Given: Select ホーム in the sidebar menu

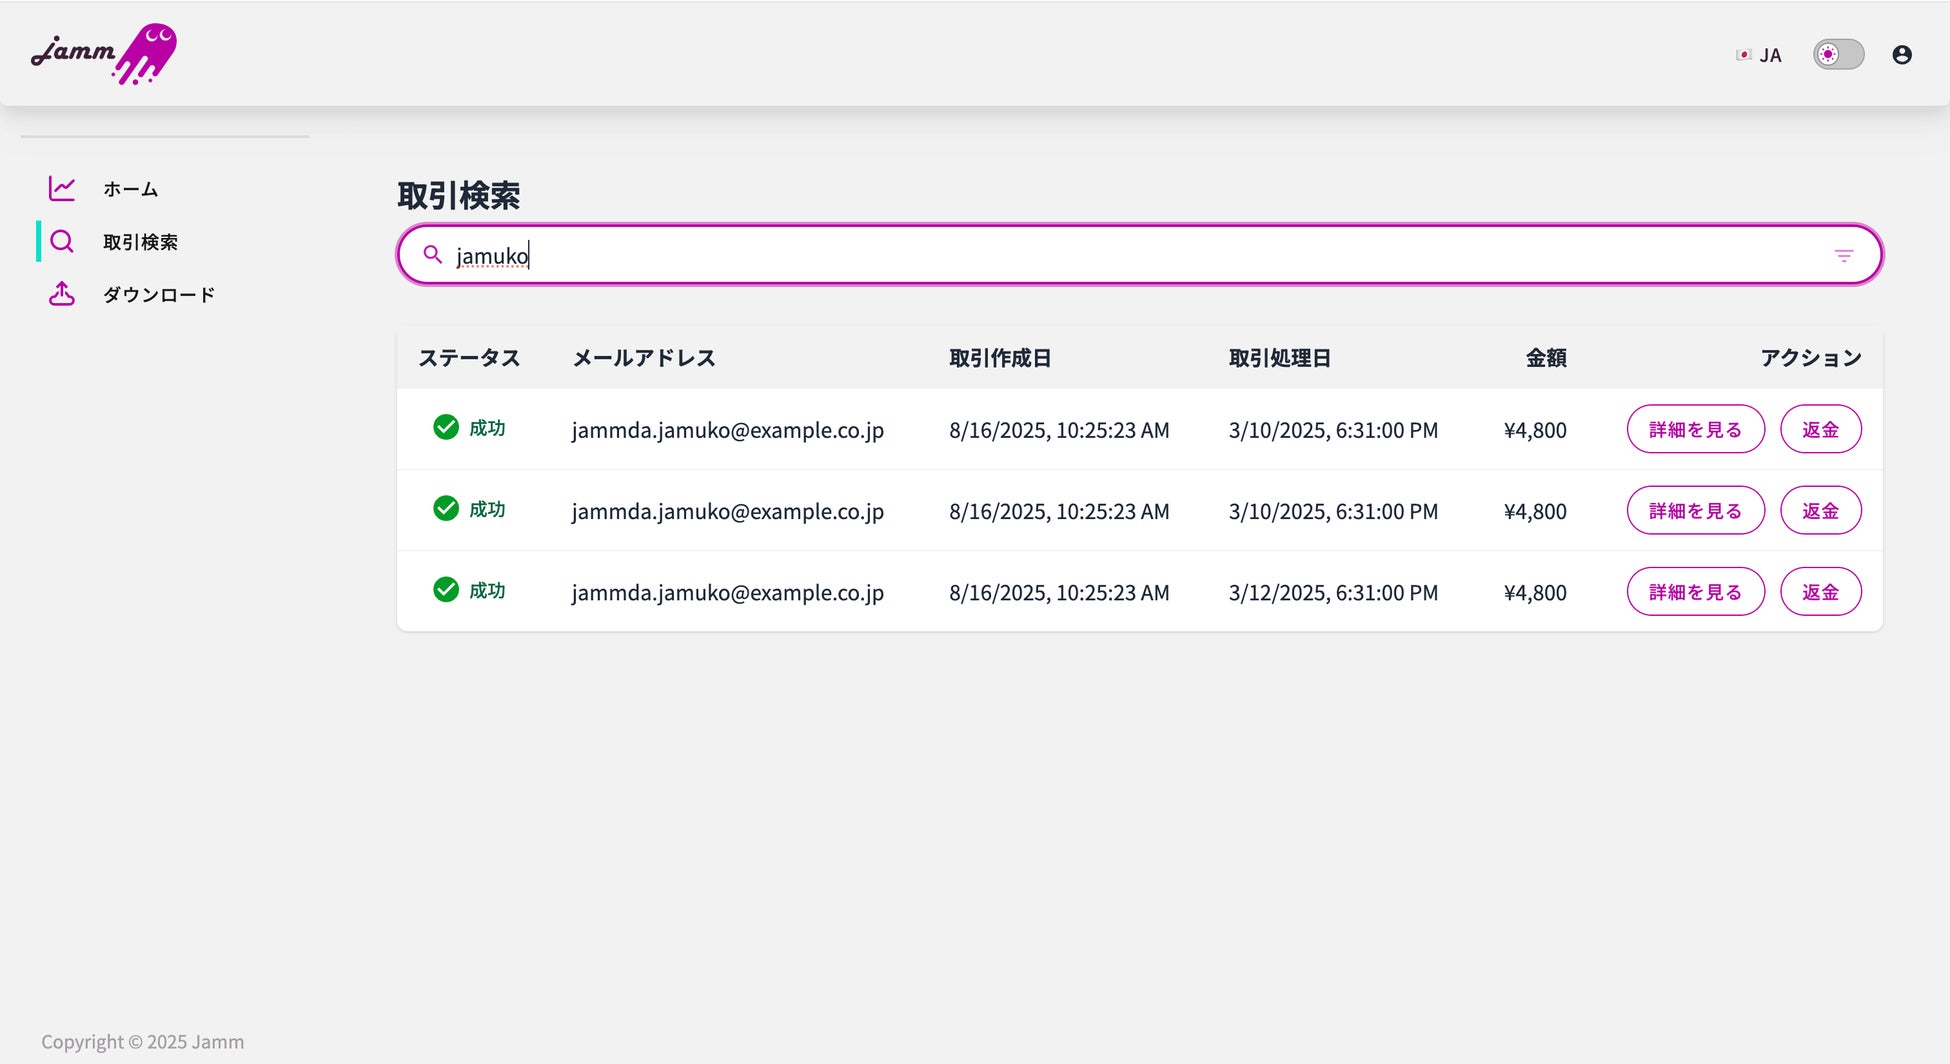Looking at the screenshot, I should pyautogui.click(x=131, y=189).
